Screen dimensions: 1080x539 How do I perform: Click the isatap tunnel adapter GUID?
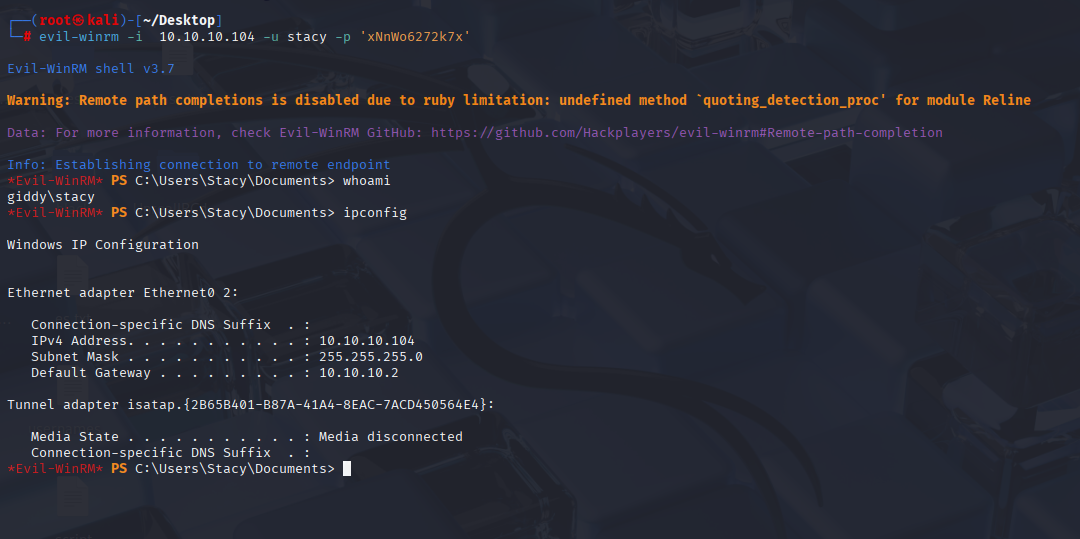click(x=334, y=405)
